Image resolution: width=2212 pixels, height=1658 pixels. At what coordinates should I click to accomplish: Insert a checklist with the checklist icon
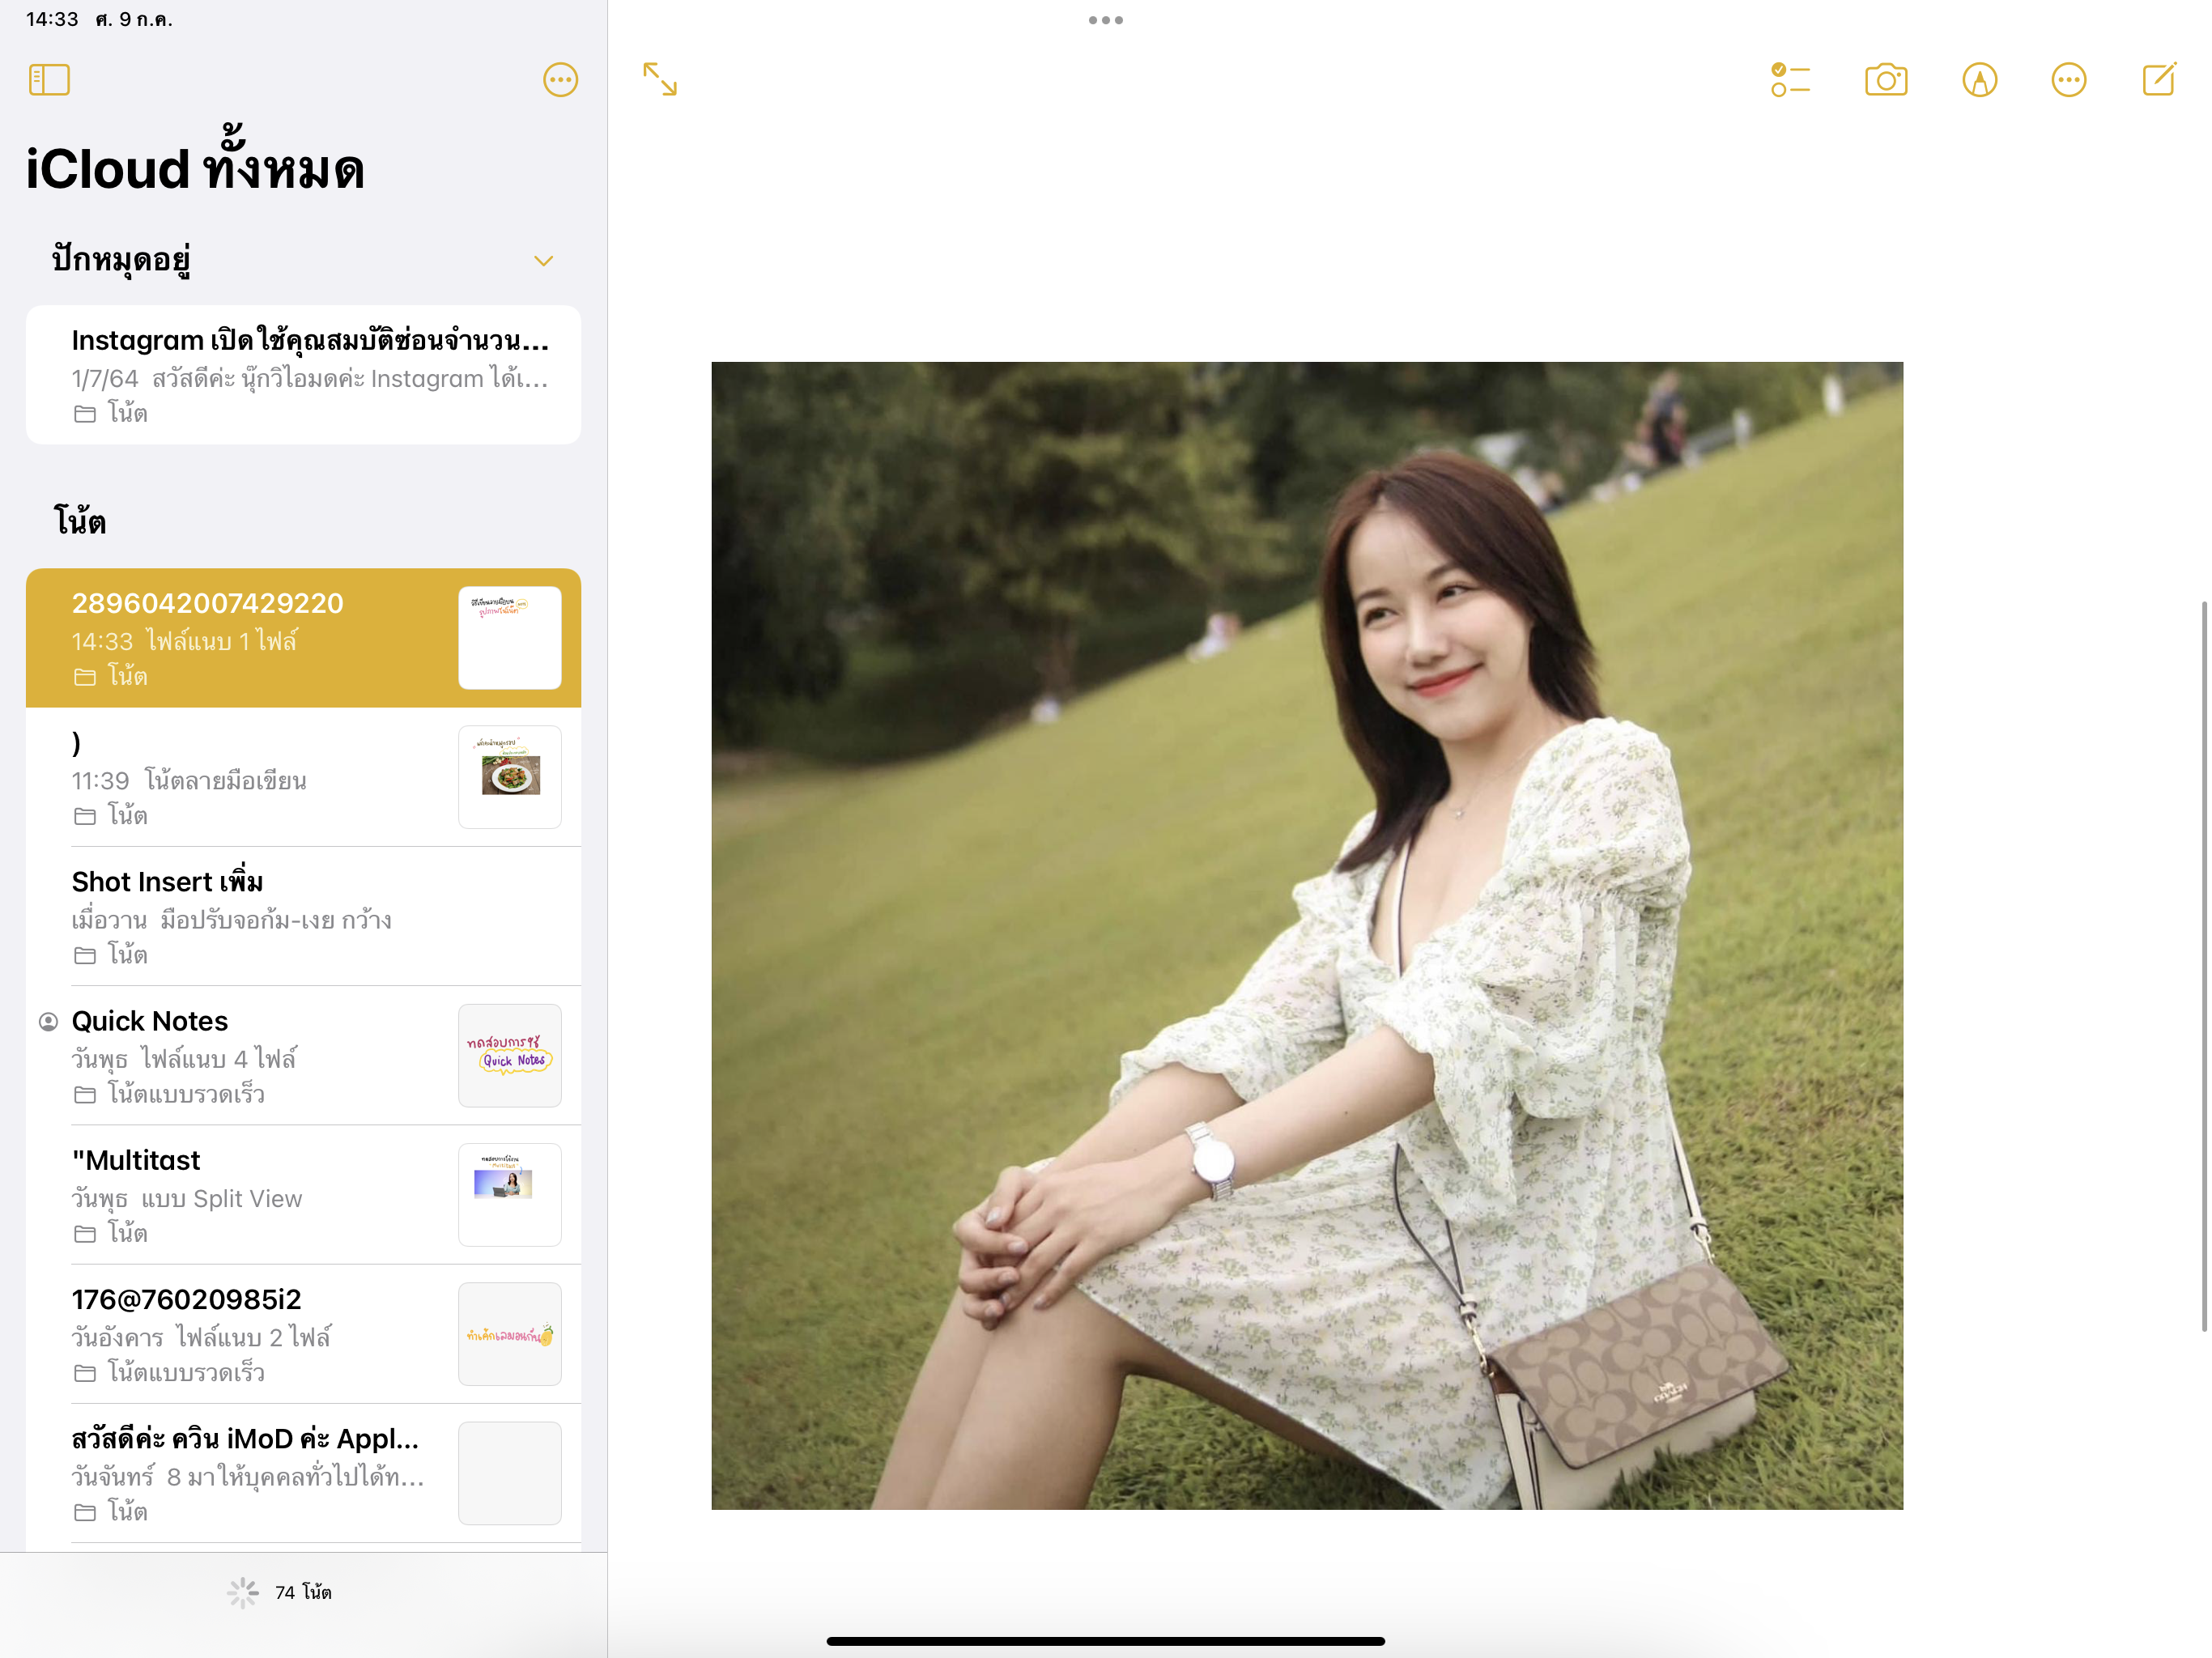point(1790,80)
